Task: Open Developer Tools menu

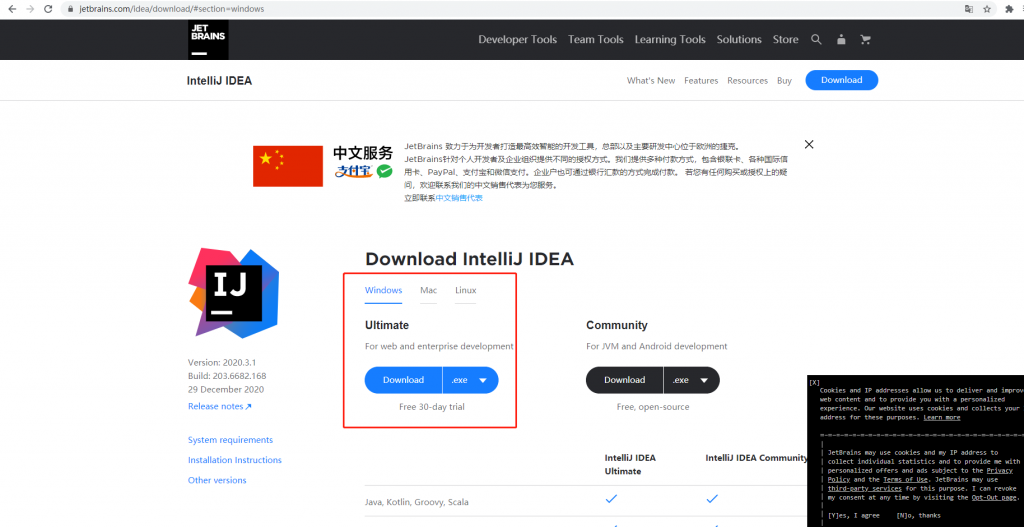Action: pyautogui.click(x=517, y=39)
